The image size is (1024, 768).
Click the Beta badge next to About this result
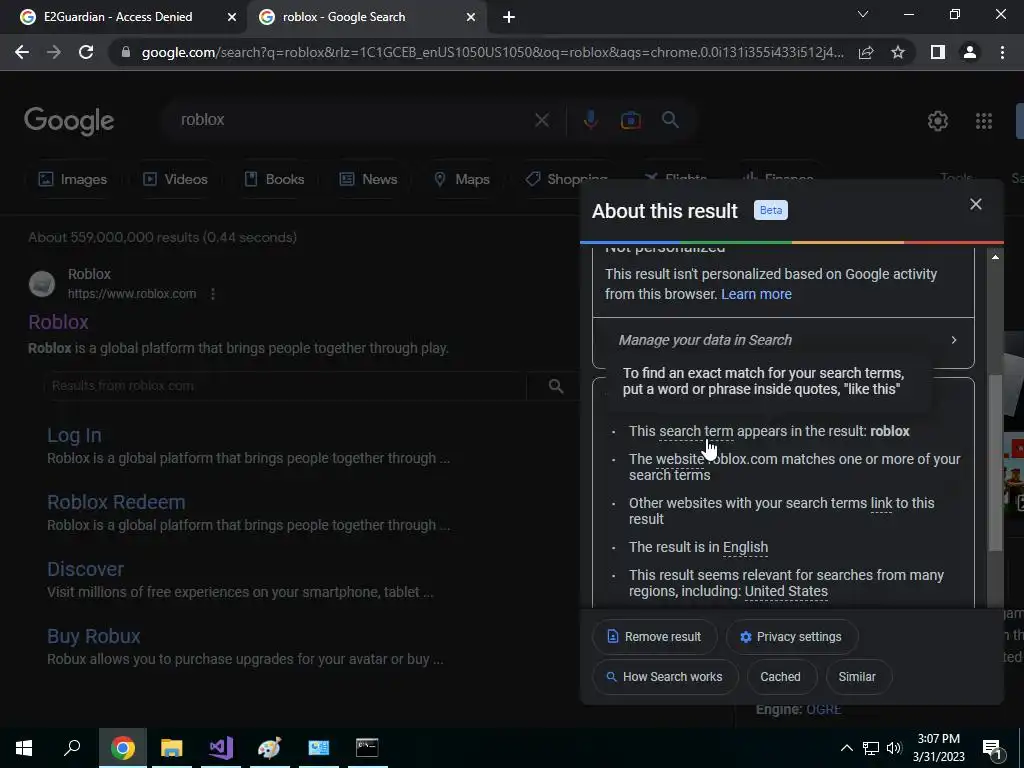[771, 210]
